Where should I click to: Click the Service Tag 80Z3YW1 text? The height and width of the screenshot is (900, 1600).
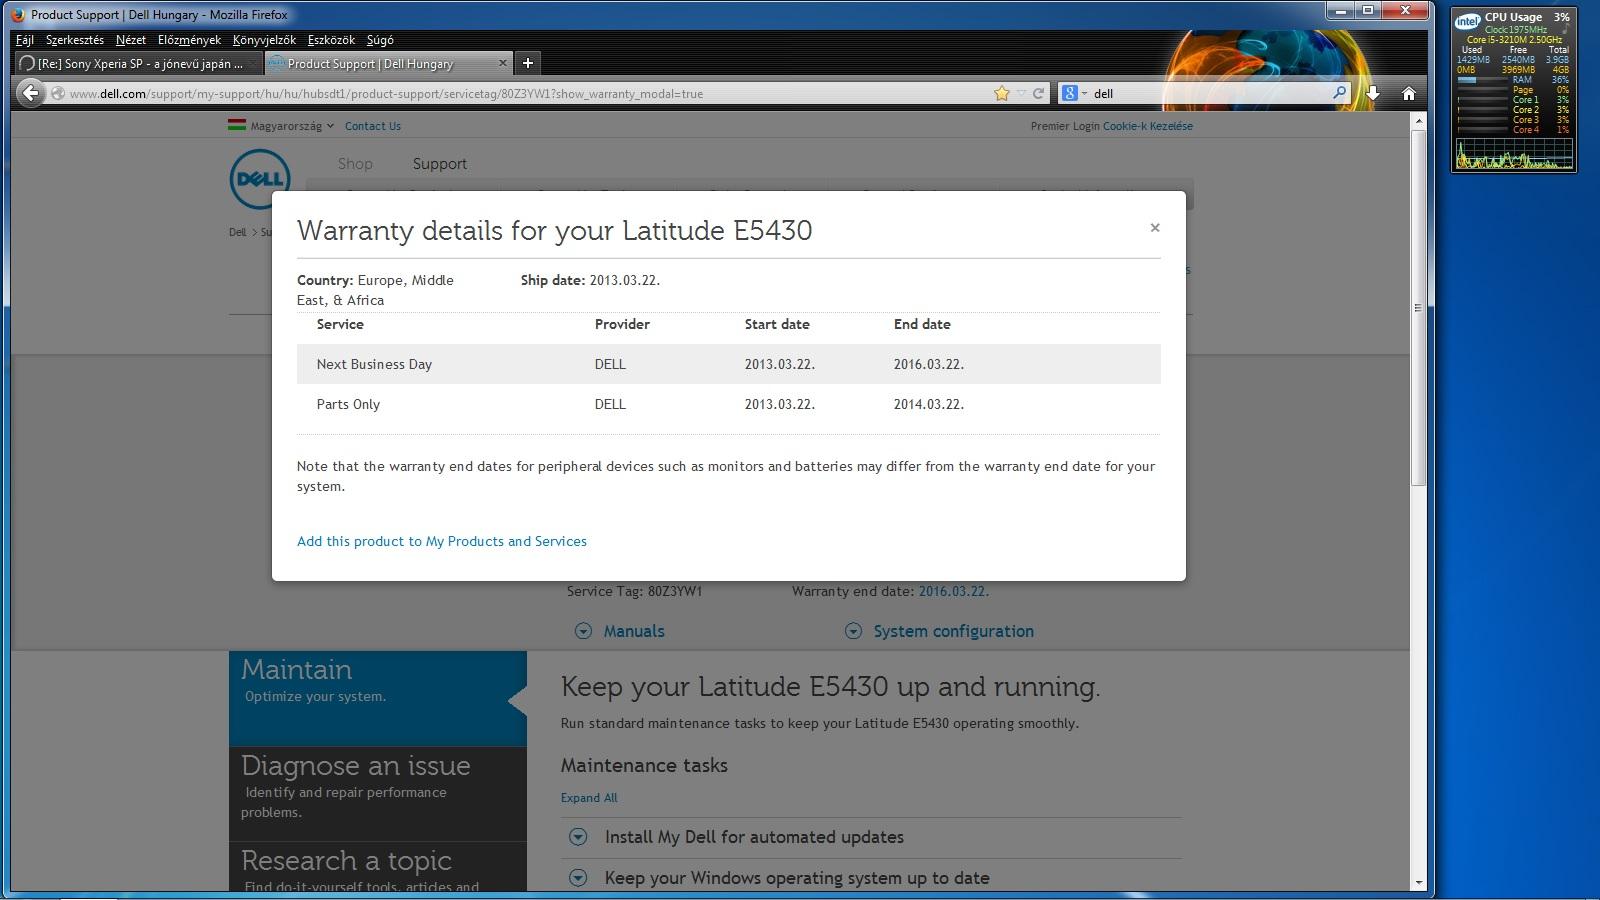(x=634, y=591)
